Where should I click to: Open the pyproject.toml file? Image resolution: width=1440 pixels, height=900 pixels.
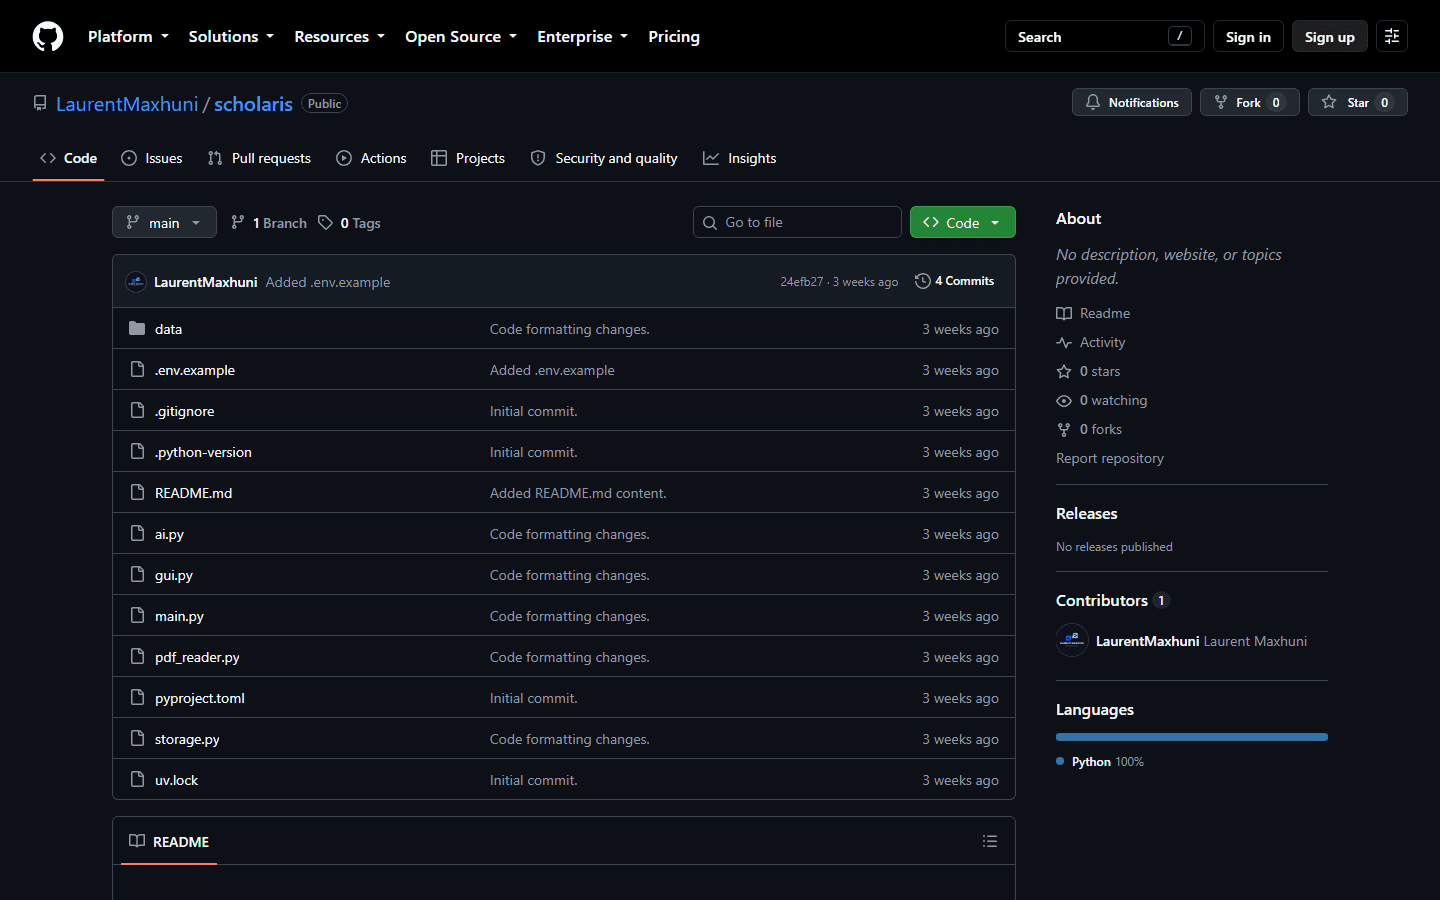point(200,698)
